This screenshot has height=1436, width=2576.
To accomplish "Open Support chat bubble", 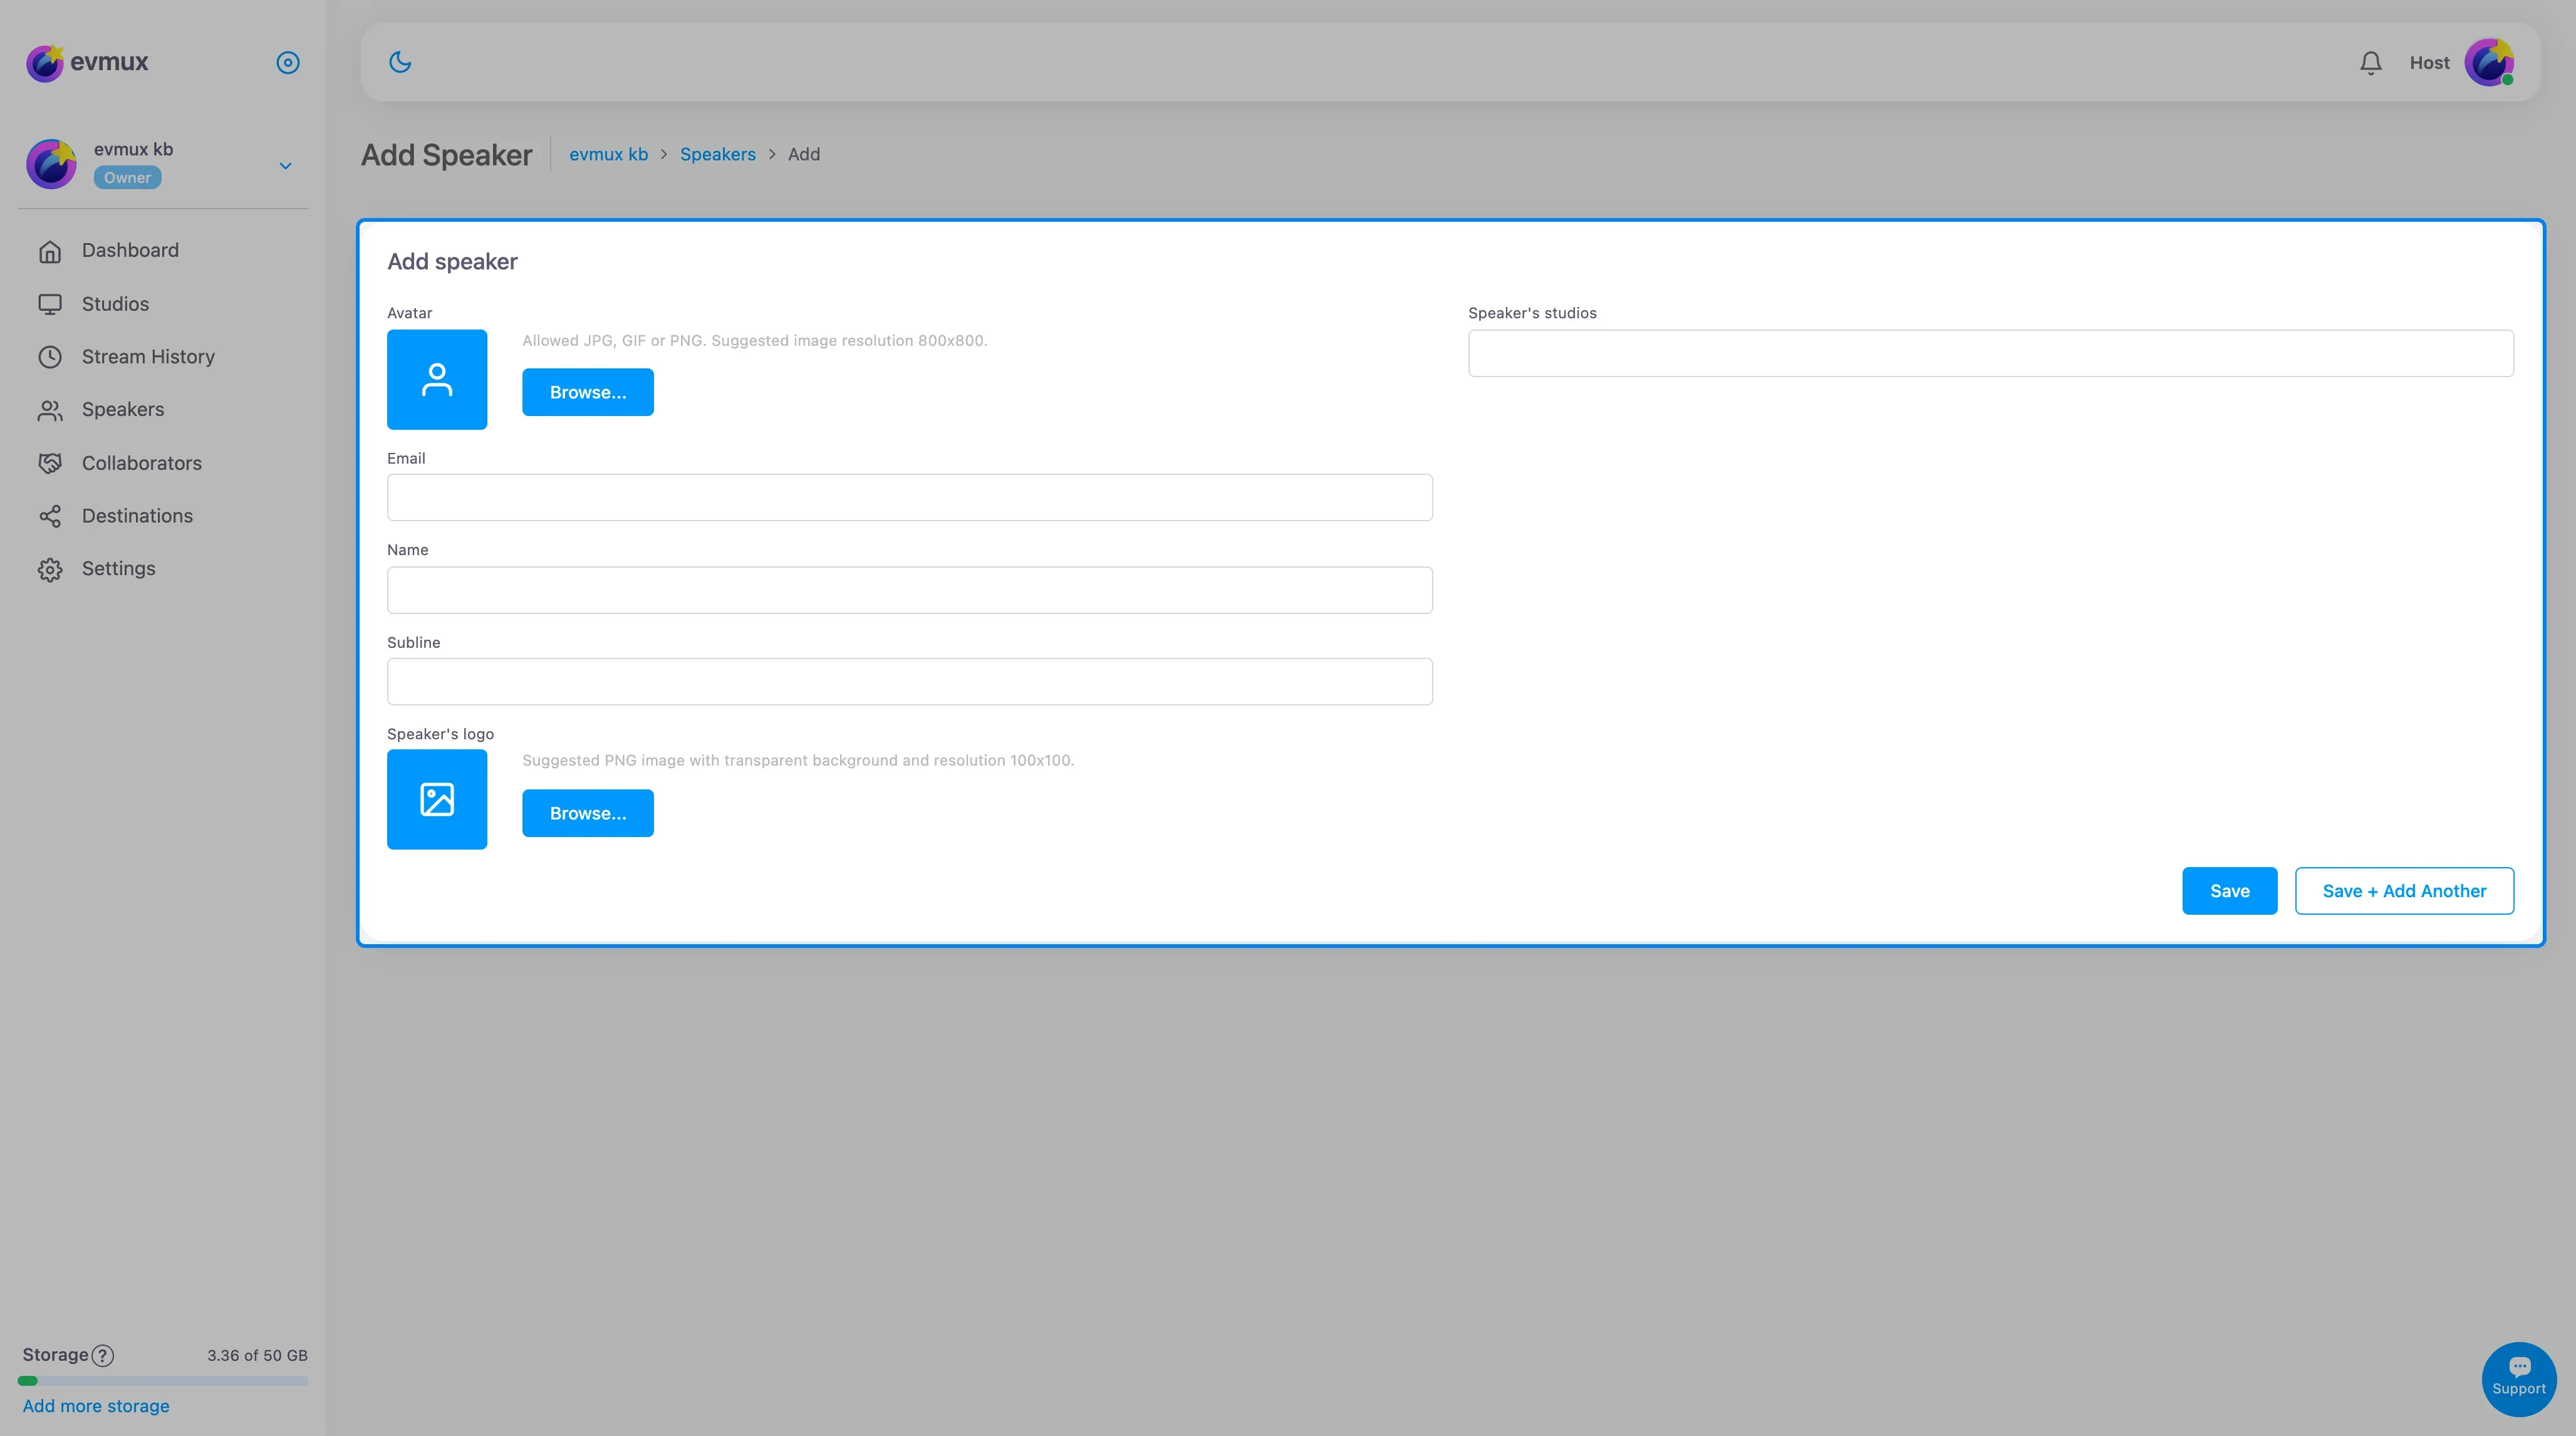I will click(2519, 1379).
